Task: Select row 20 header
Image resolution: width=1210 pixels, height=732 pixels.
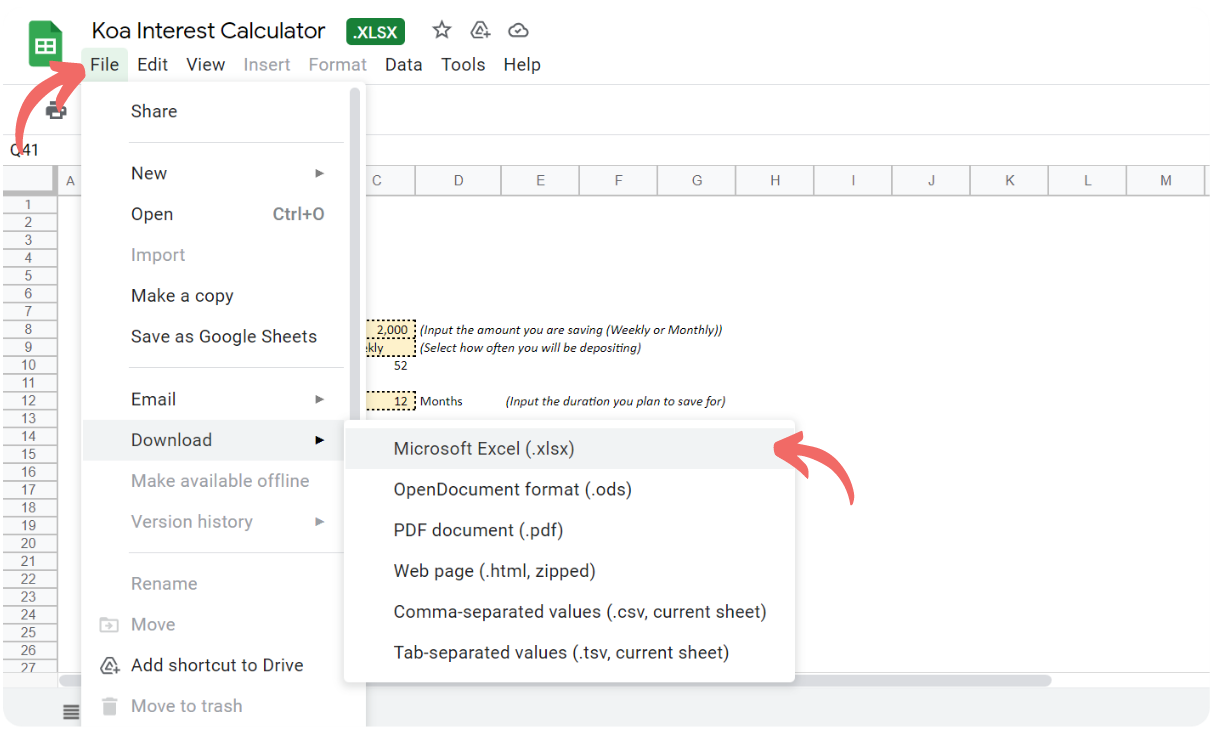Action: (x=29, y=543)
